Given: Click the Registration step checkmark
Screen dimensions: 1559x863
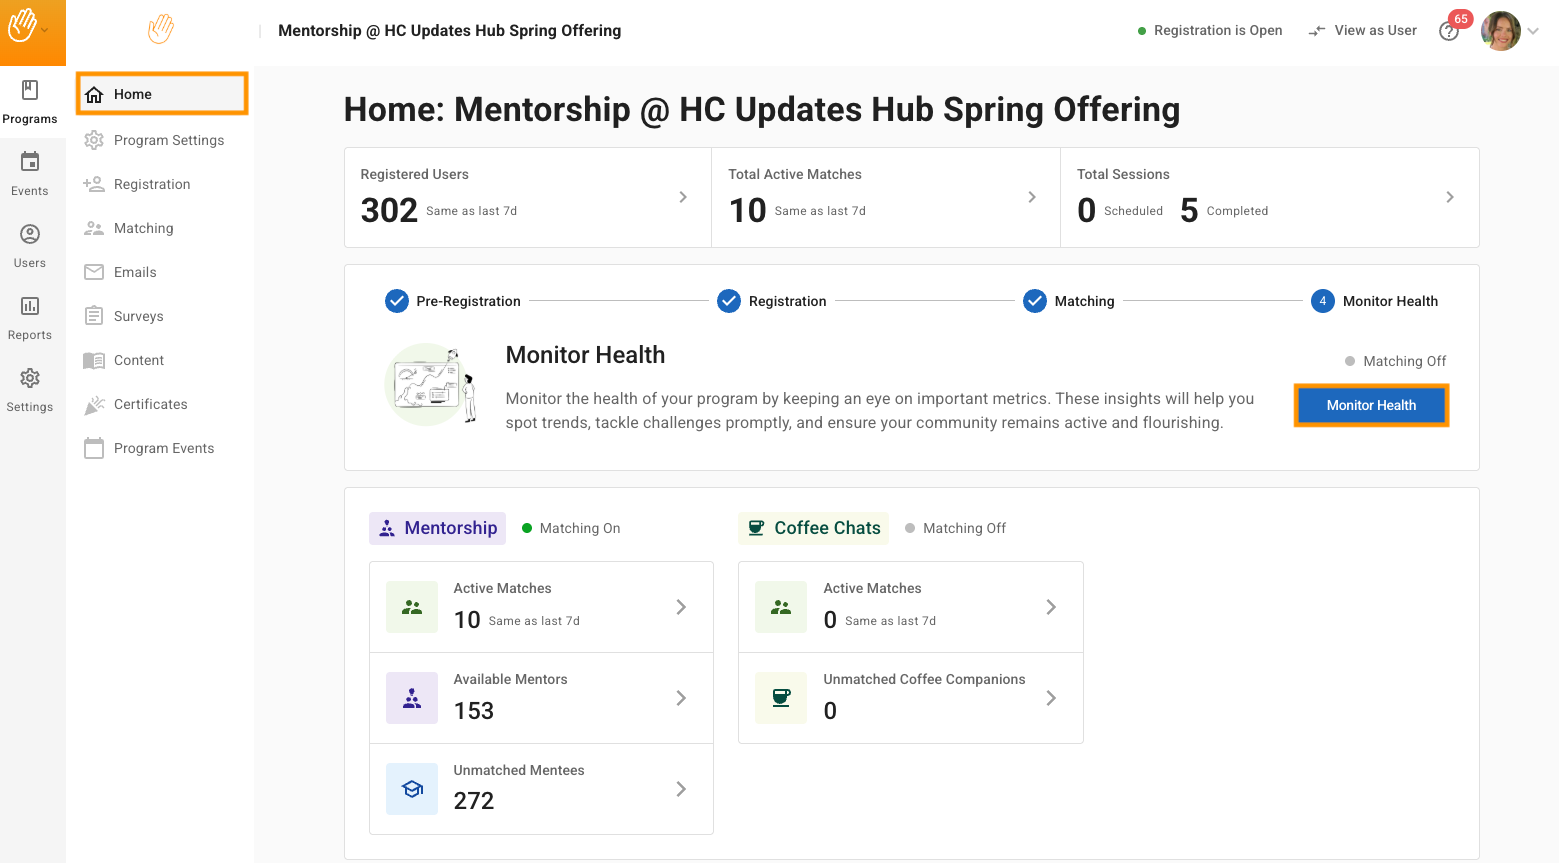Looking at the screenshot, I should pyautogui.click(x=729, y=301).
